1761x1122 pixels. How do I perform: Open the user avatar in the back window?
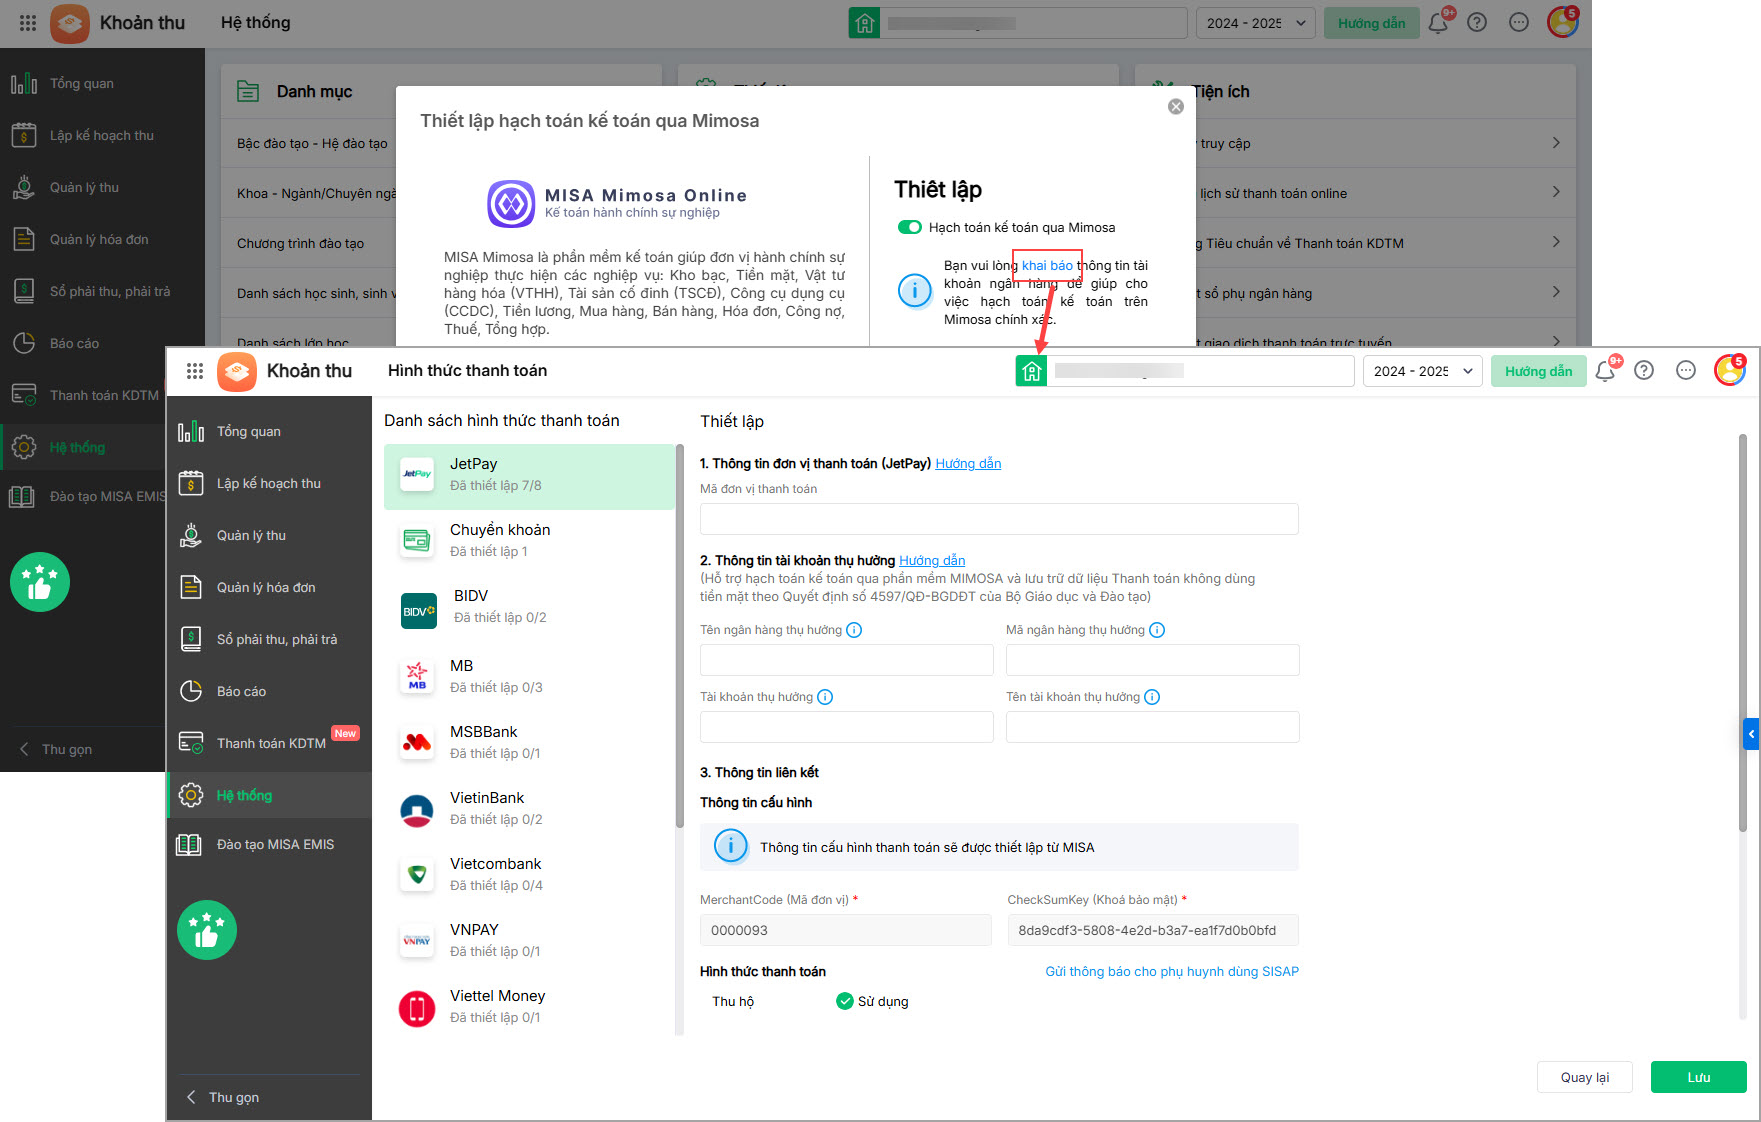[x=1563, y=22]
